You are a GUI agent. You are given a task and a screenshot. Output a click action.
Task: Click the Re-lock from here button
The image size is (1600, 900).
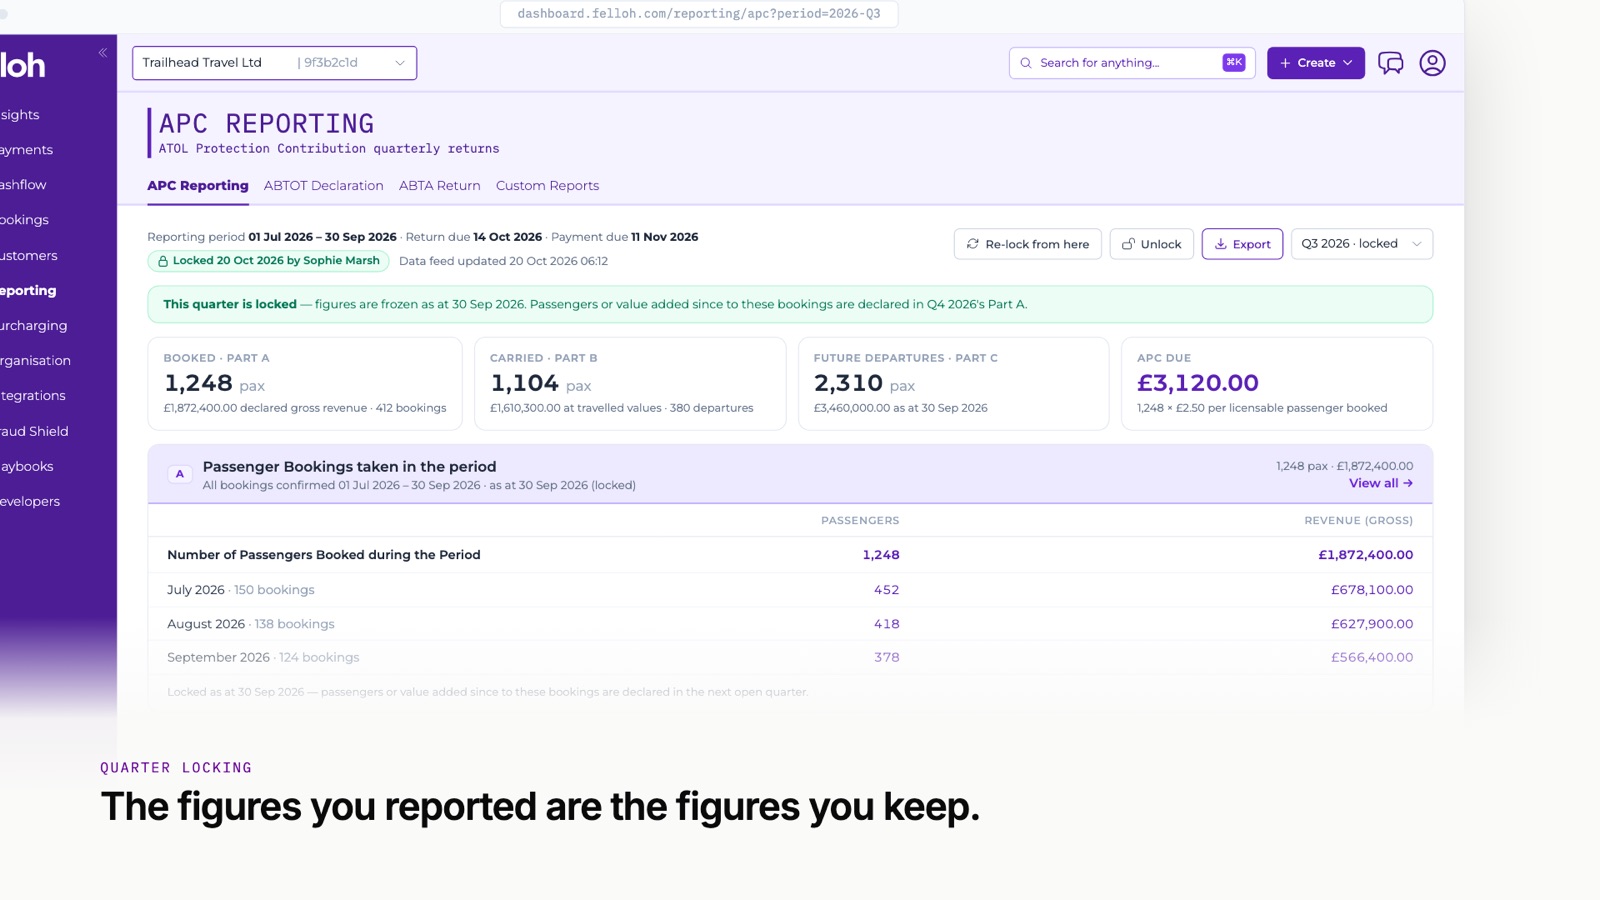click(1027, 244)
